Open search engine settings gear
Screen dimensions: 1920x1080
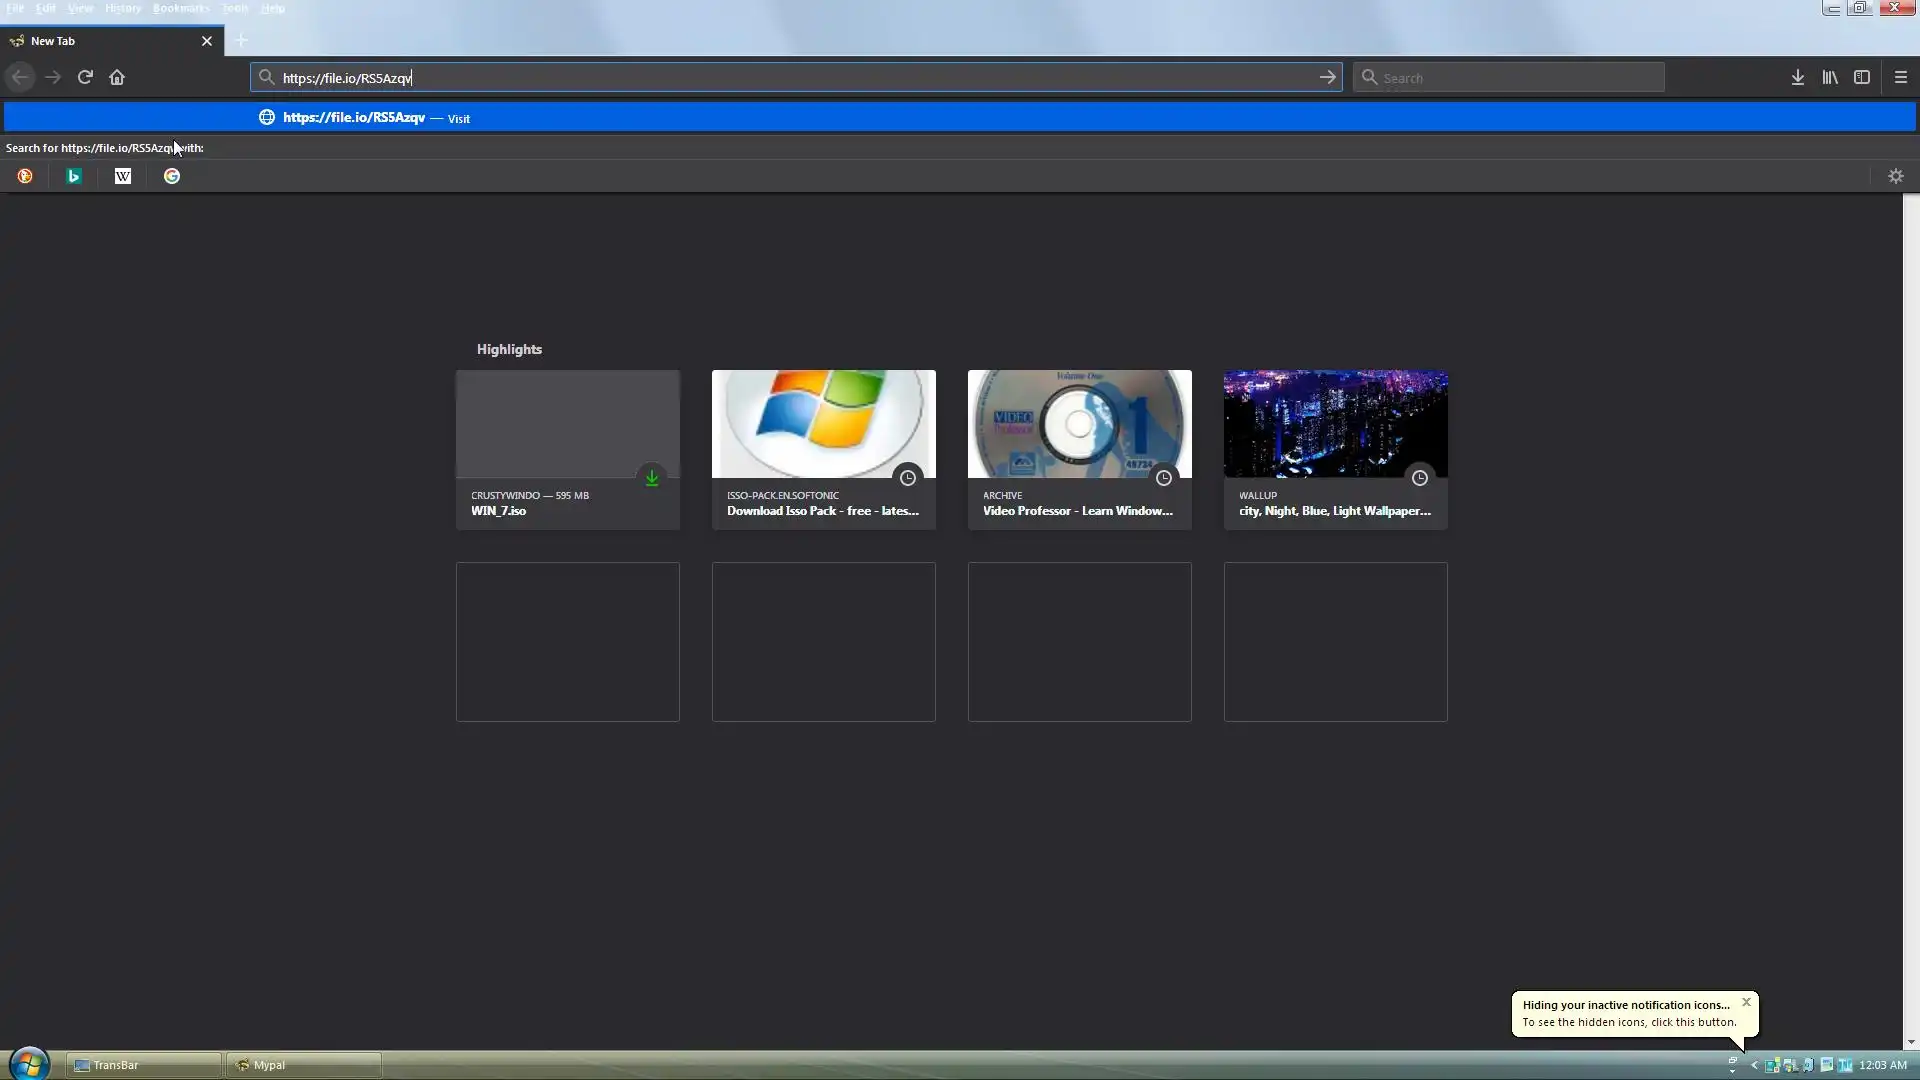tap(1895, 176)
